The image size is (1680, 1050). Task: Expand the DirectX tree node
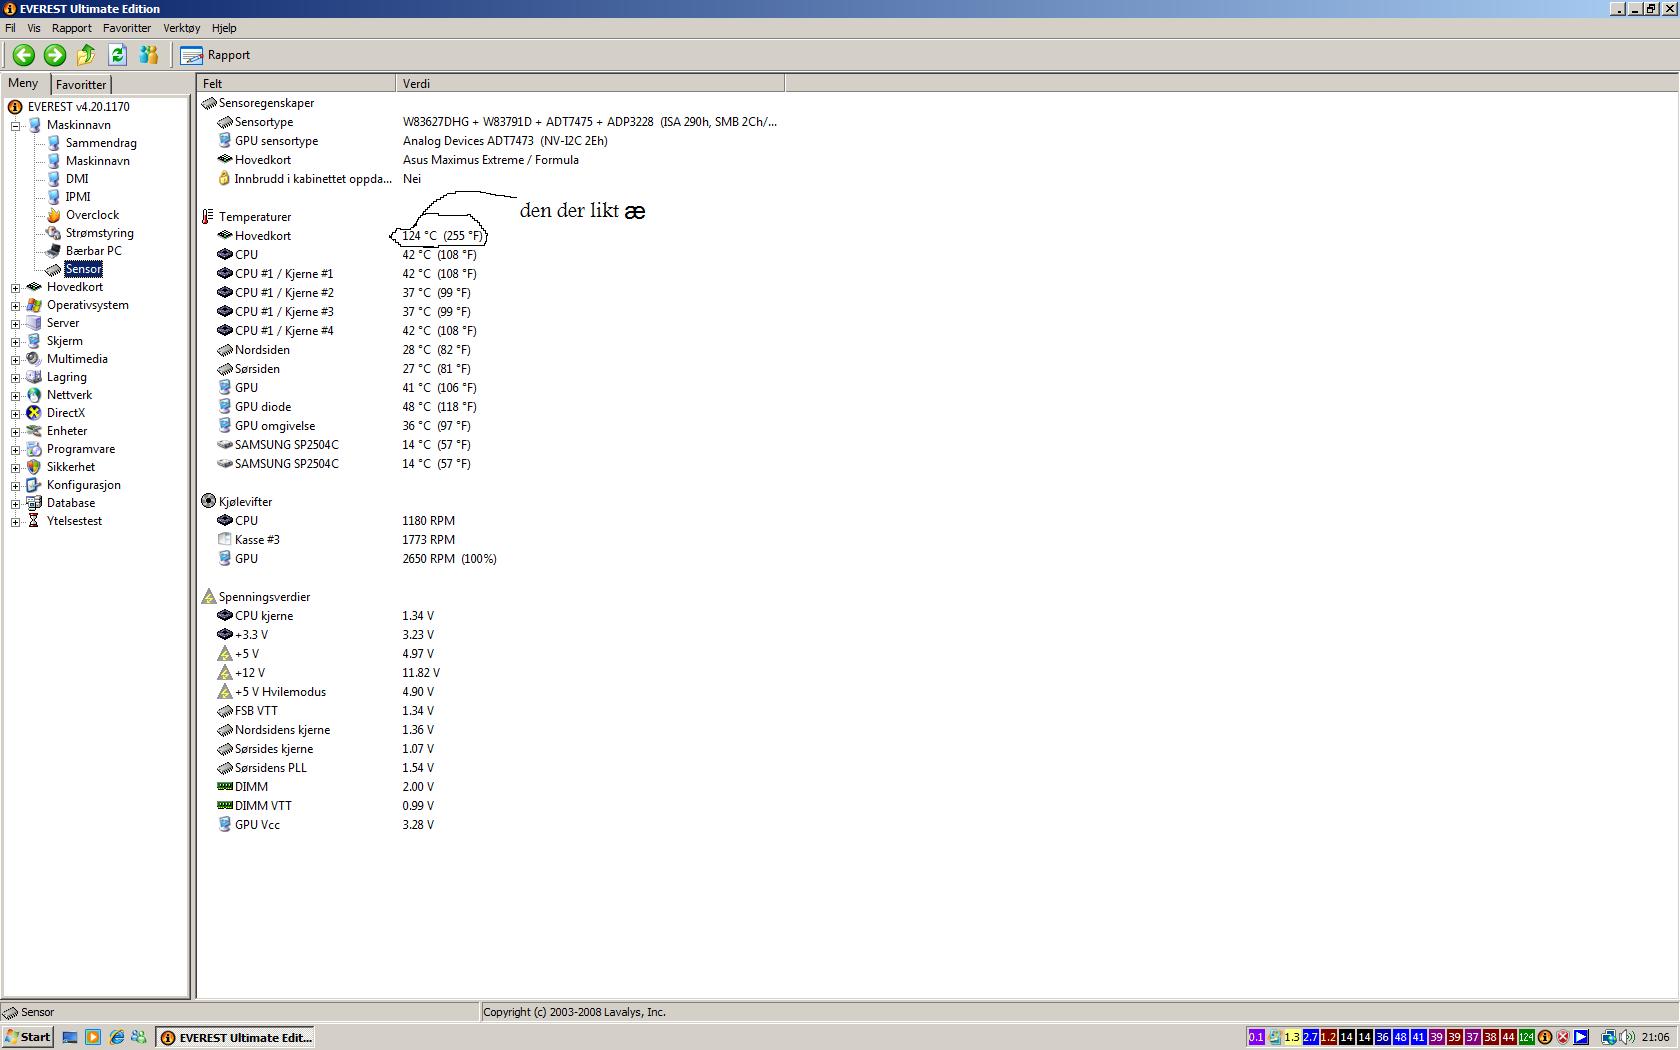tap(16, 414)
